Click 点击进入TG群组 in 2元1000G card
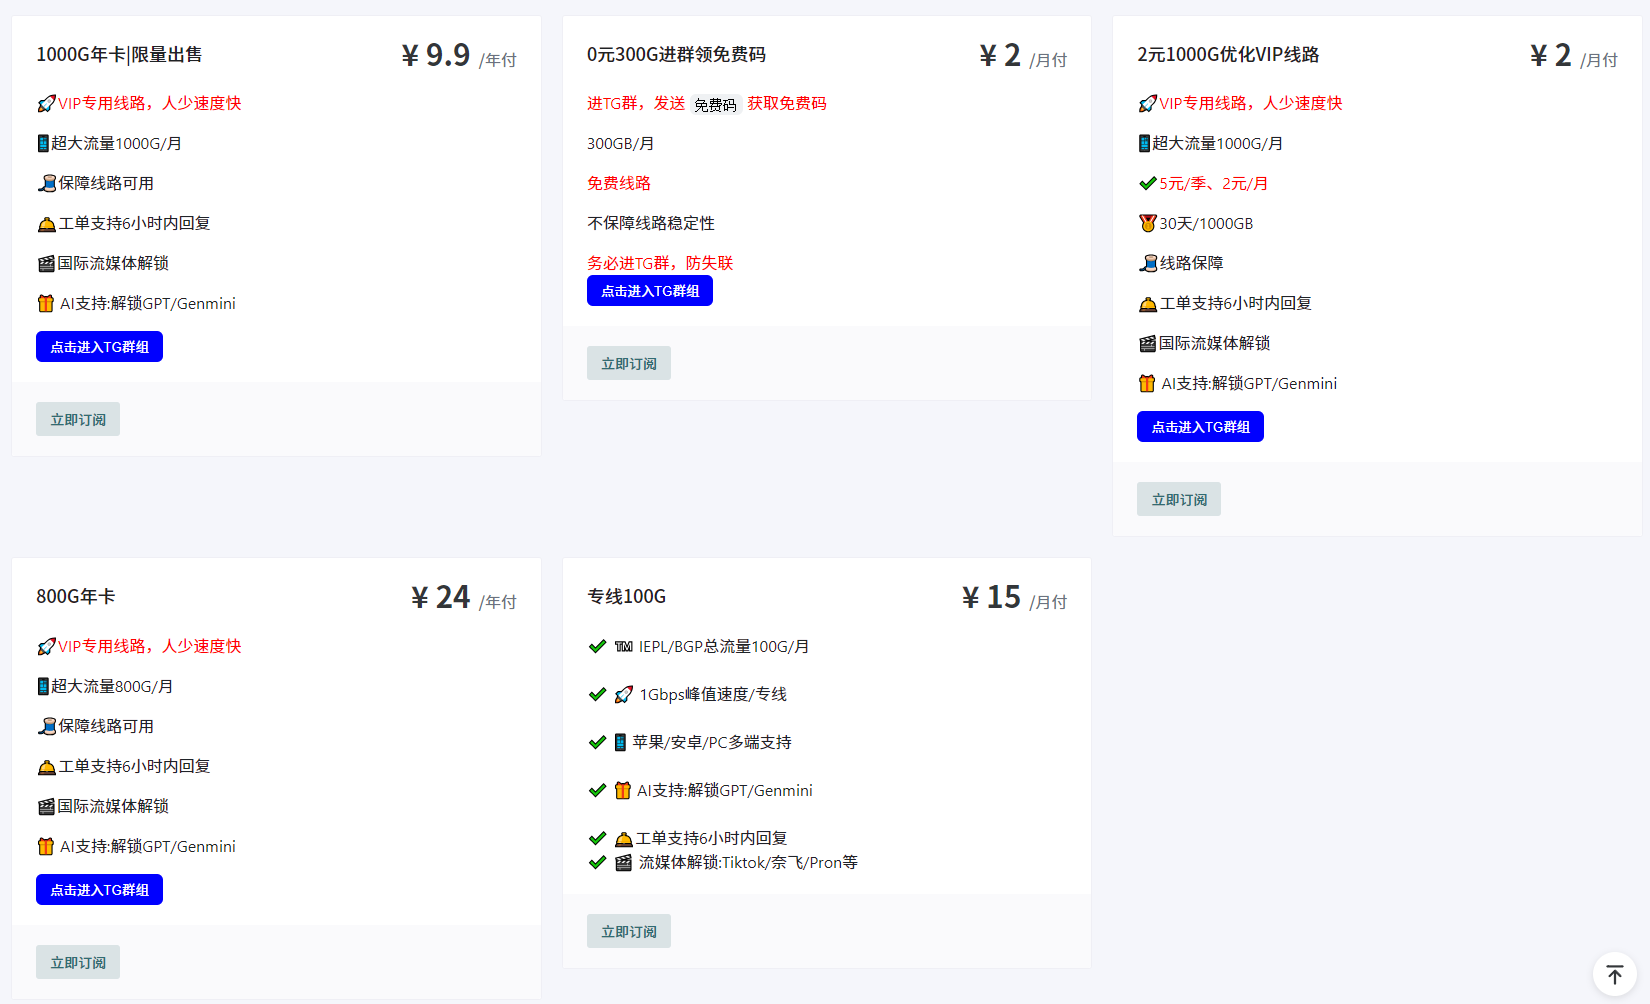The width and height of the screenshot is (1650, 1004). point(1200,427)
